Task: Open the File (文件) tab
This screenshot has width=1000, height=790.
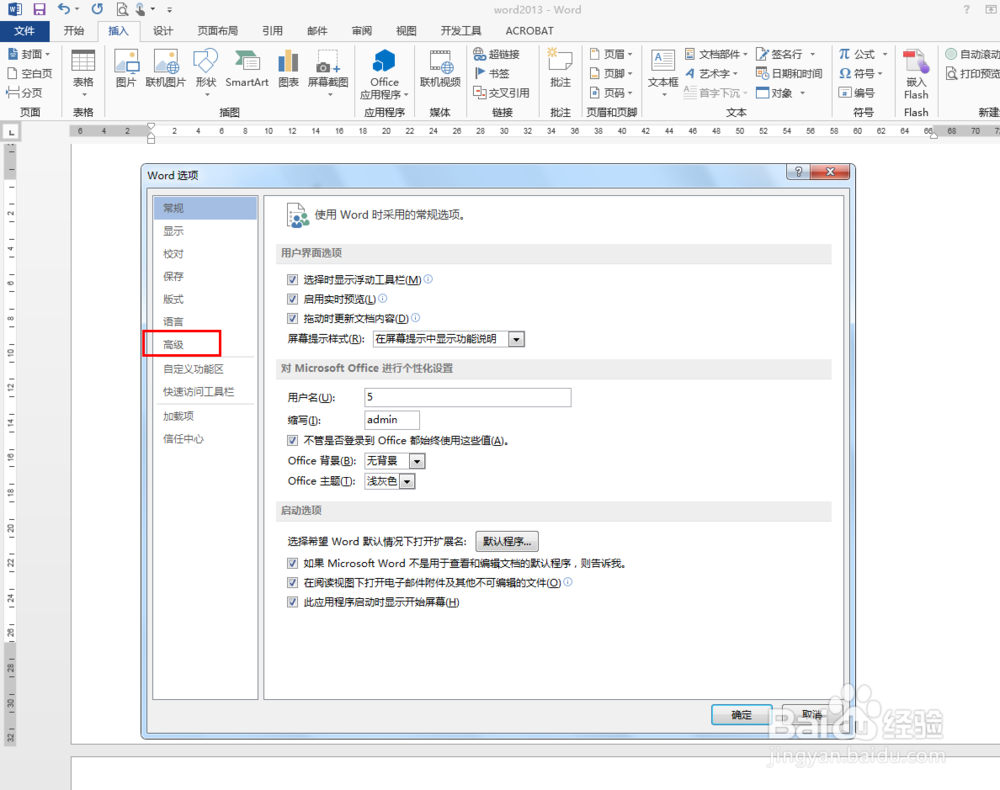Action: point(24,31)
